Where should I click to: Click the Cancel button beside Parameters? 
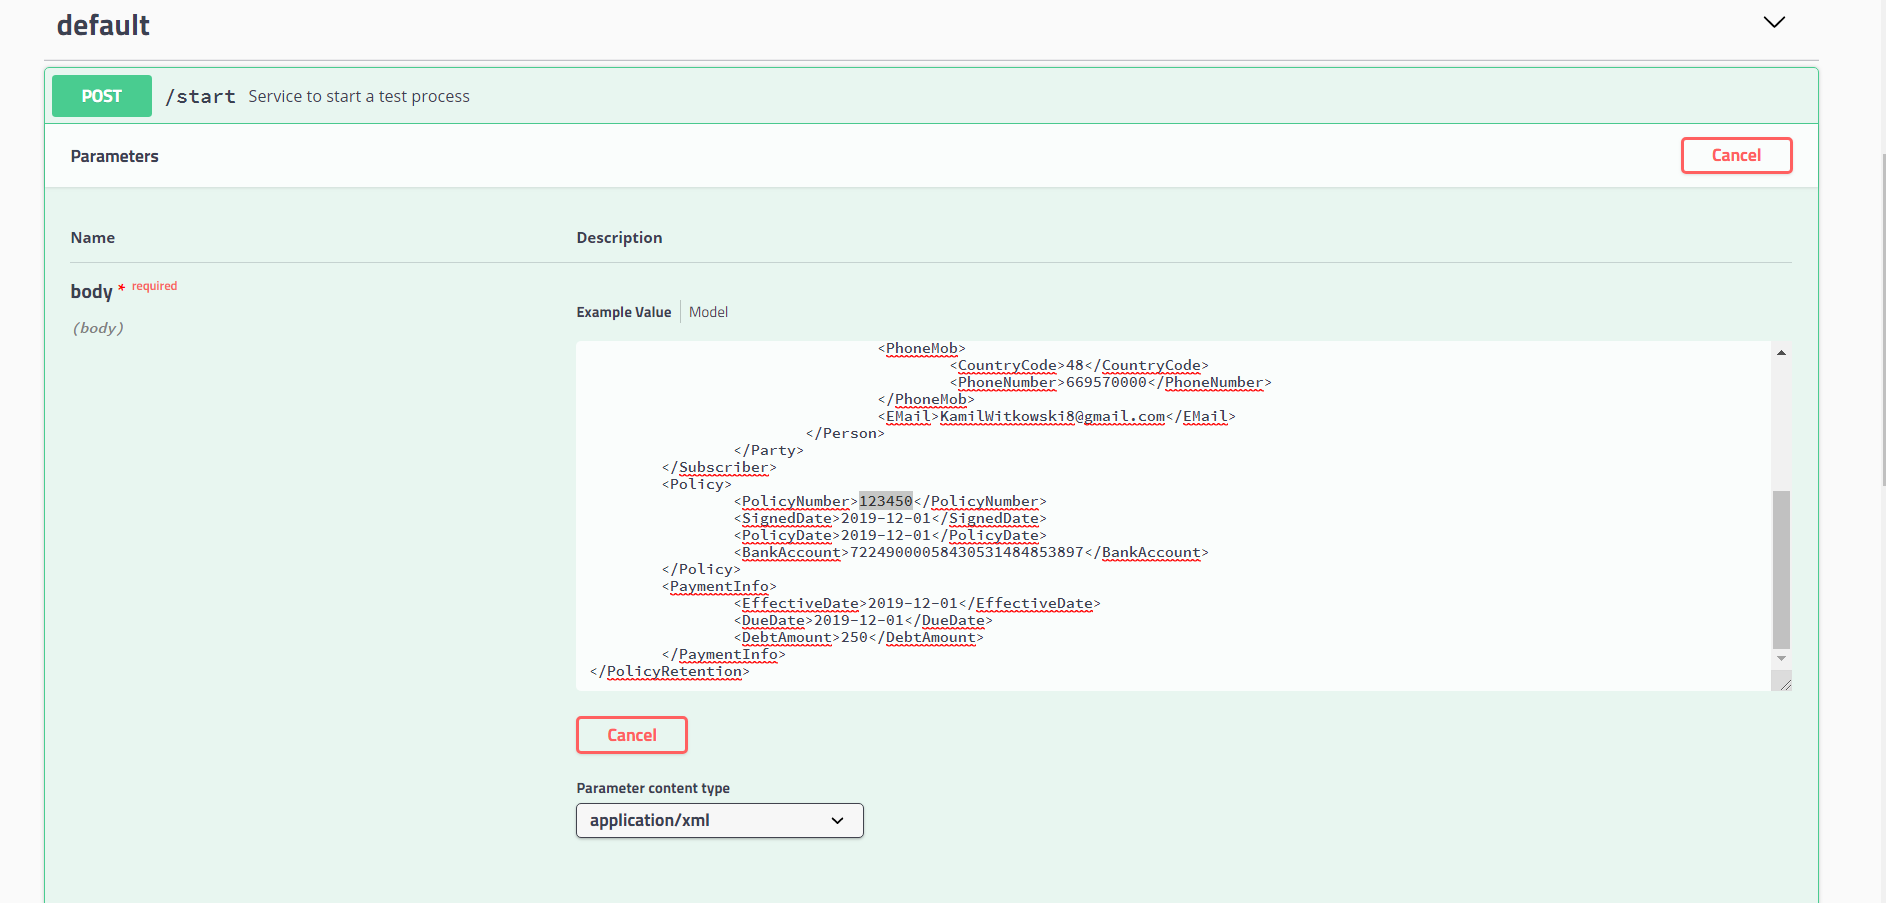(x=1736, y=155)
